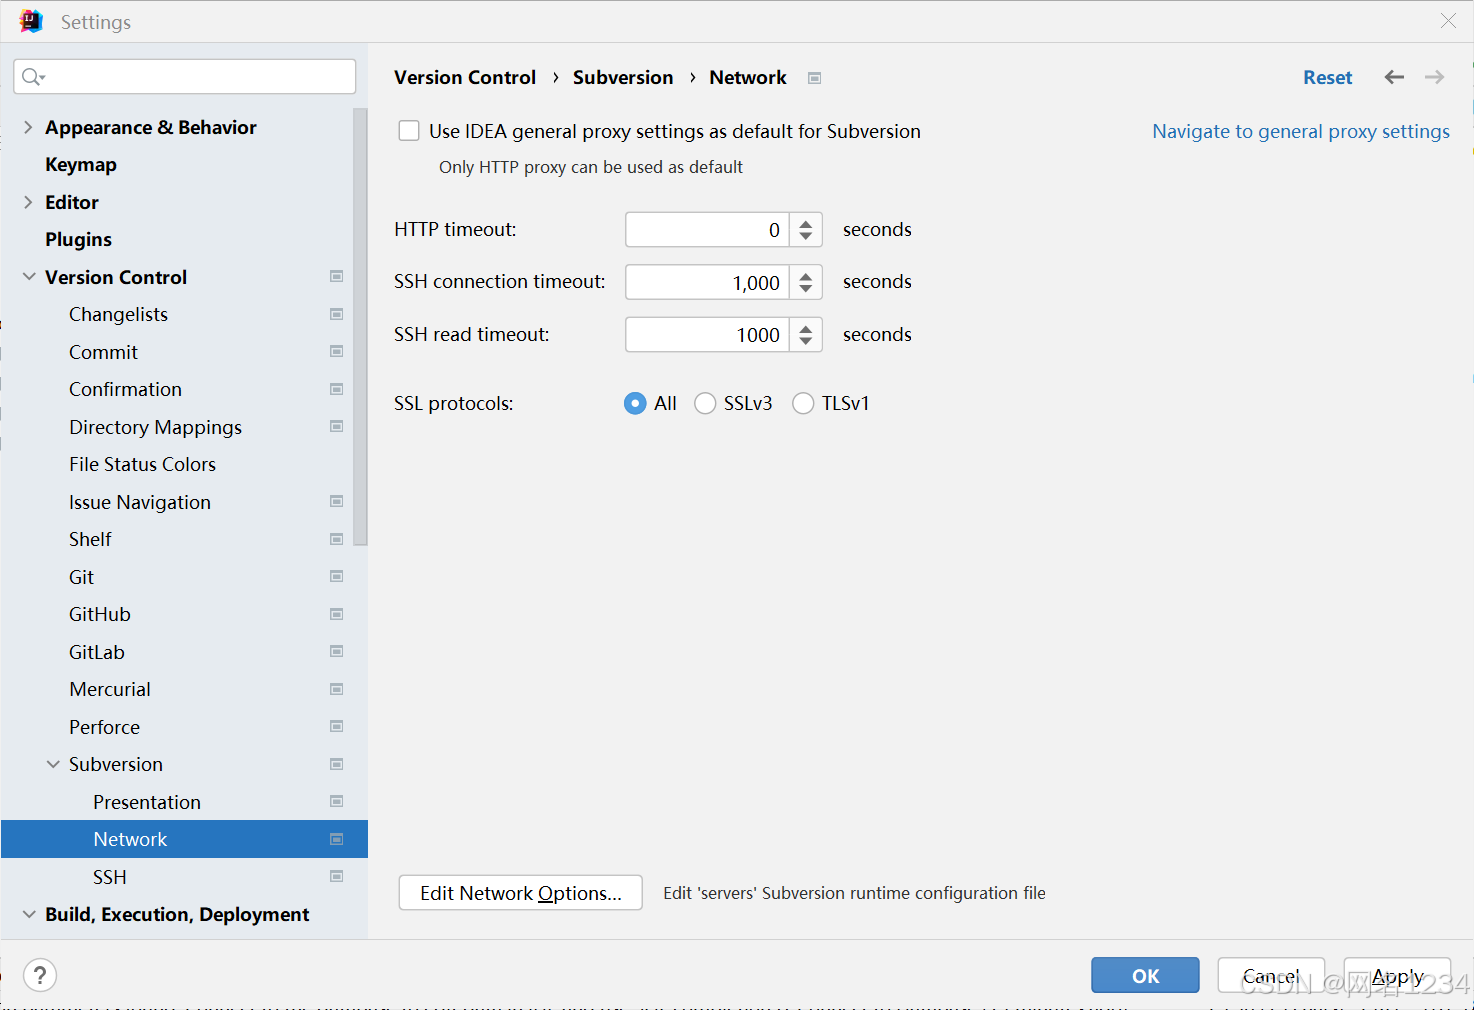The image size is (1474, 1010).
Task: Expand Appearance & Behavior section
Action: (28, 127)
